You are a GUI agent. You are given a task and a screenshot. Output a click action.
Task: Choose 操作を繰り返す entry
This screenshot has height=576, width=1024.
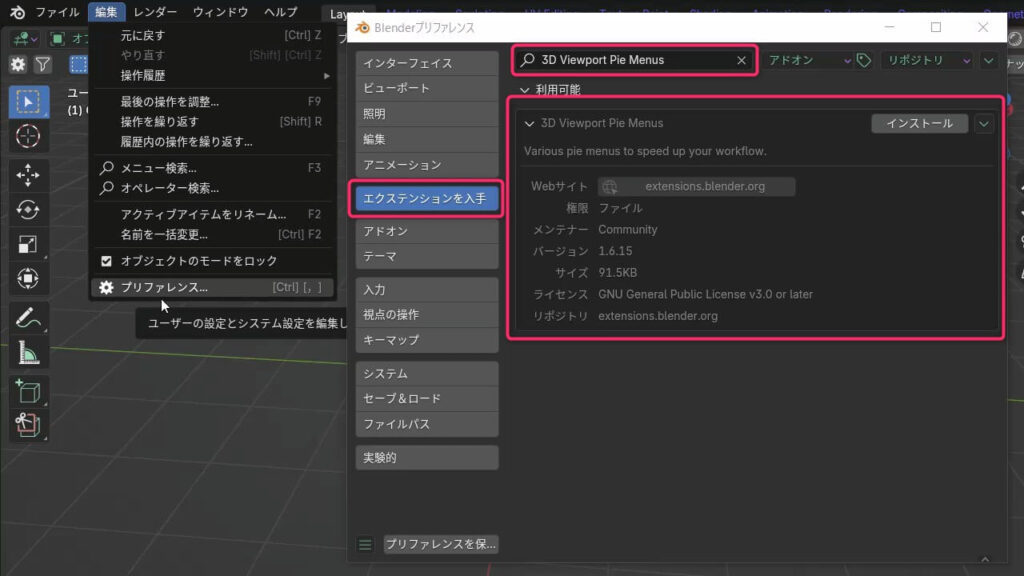pyautogui.click(x=212, y=121)
